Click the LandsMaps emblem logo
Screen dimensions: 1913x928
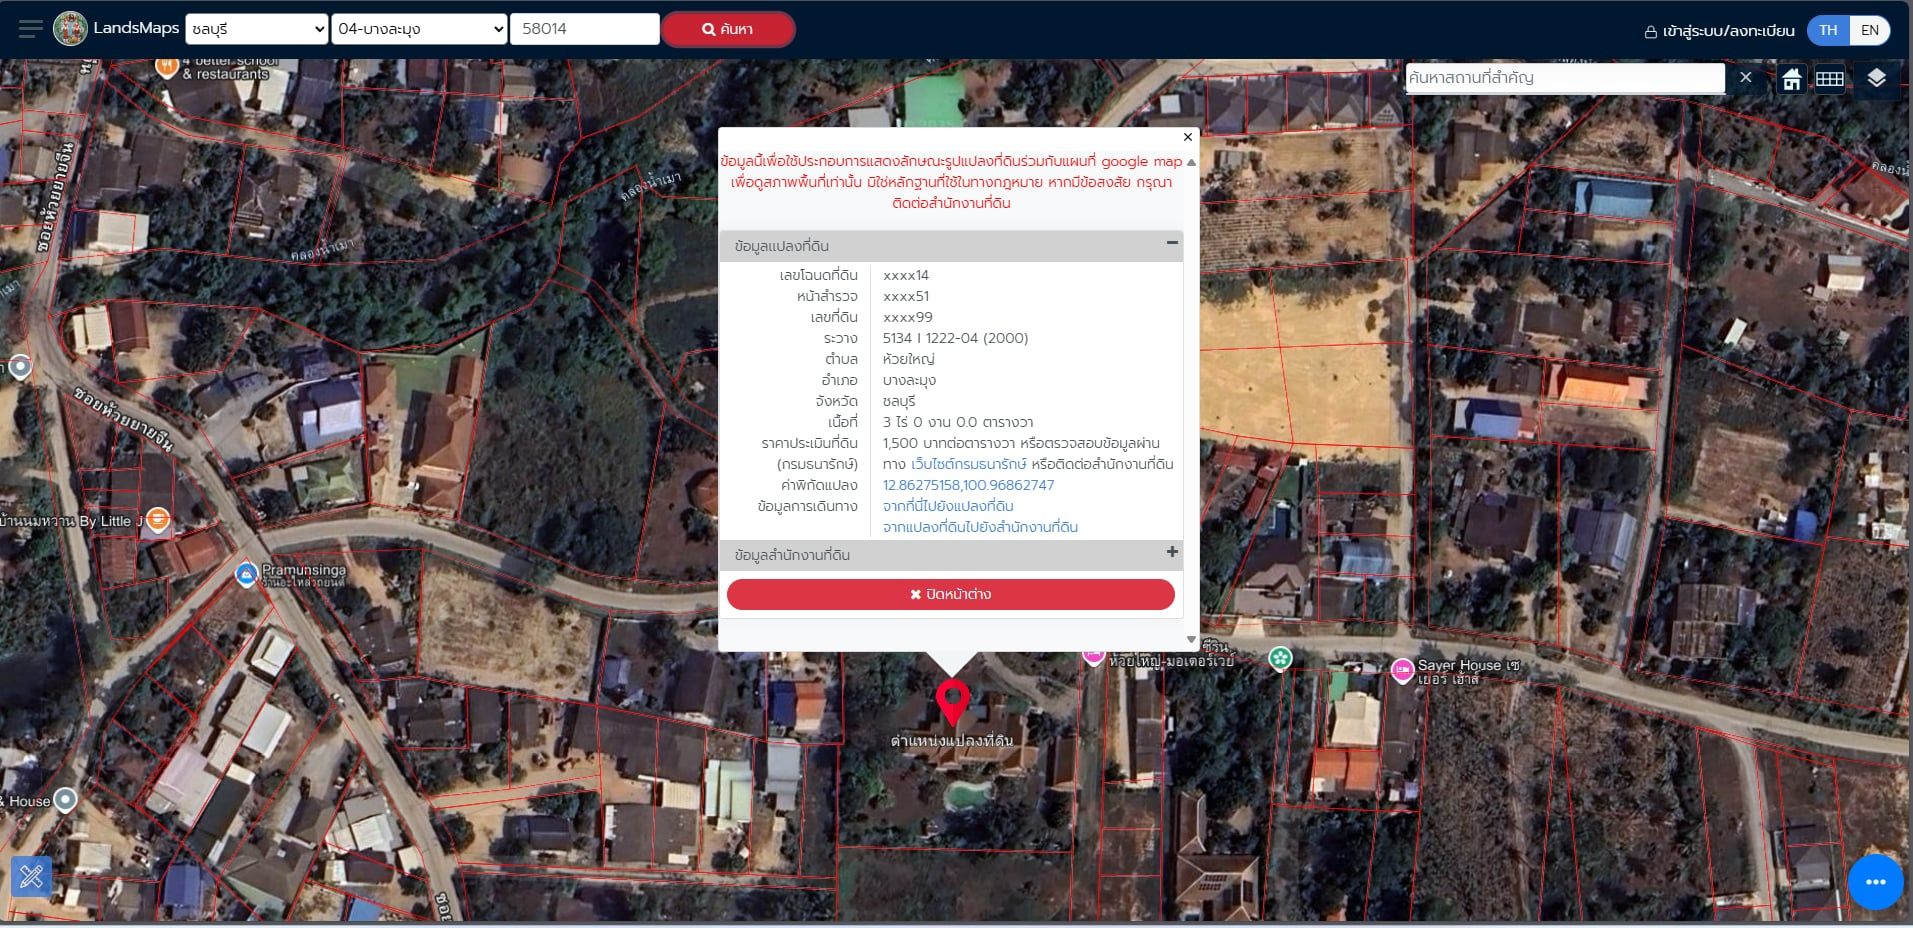pyautogui.click(x=70, y=29)
